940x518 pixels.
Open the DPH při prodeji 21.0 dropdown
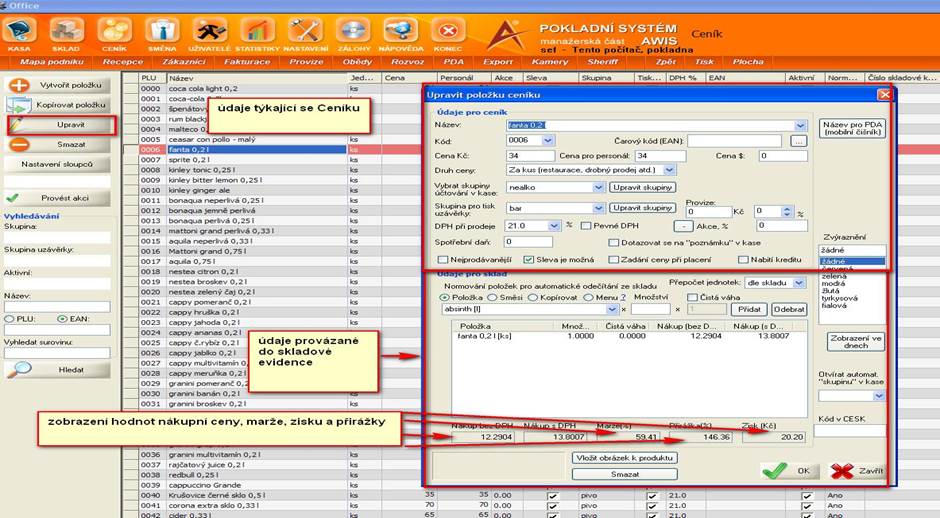[x=553, y=226]
